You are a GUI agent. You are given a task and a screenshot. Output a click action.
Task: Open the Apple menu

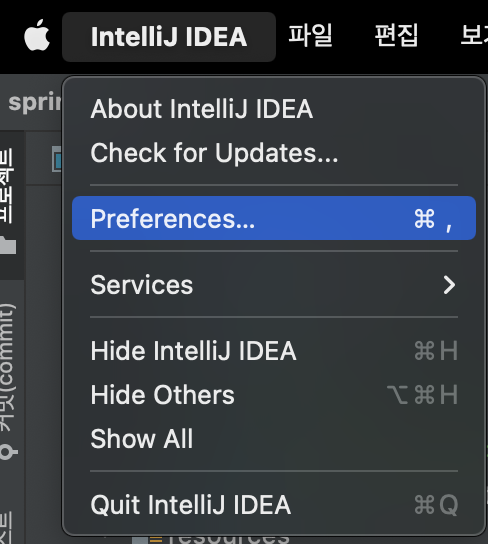click(37, 35)
